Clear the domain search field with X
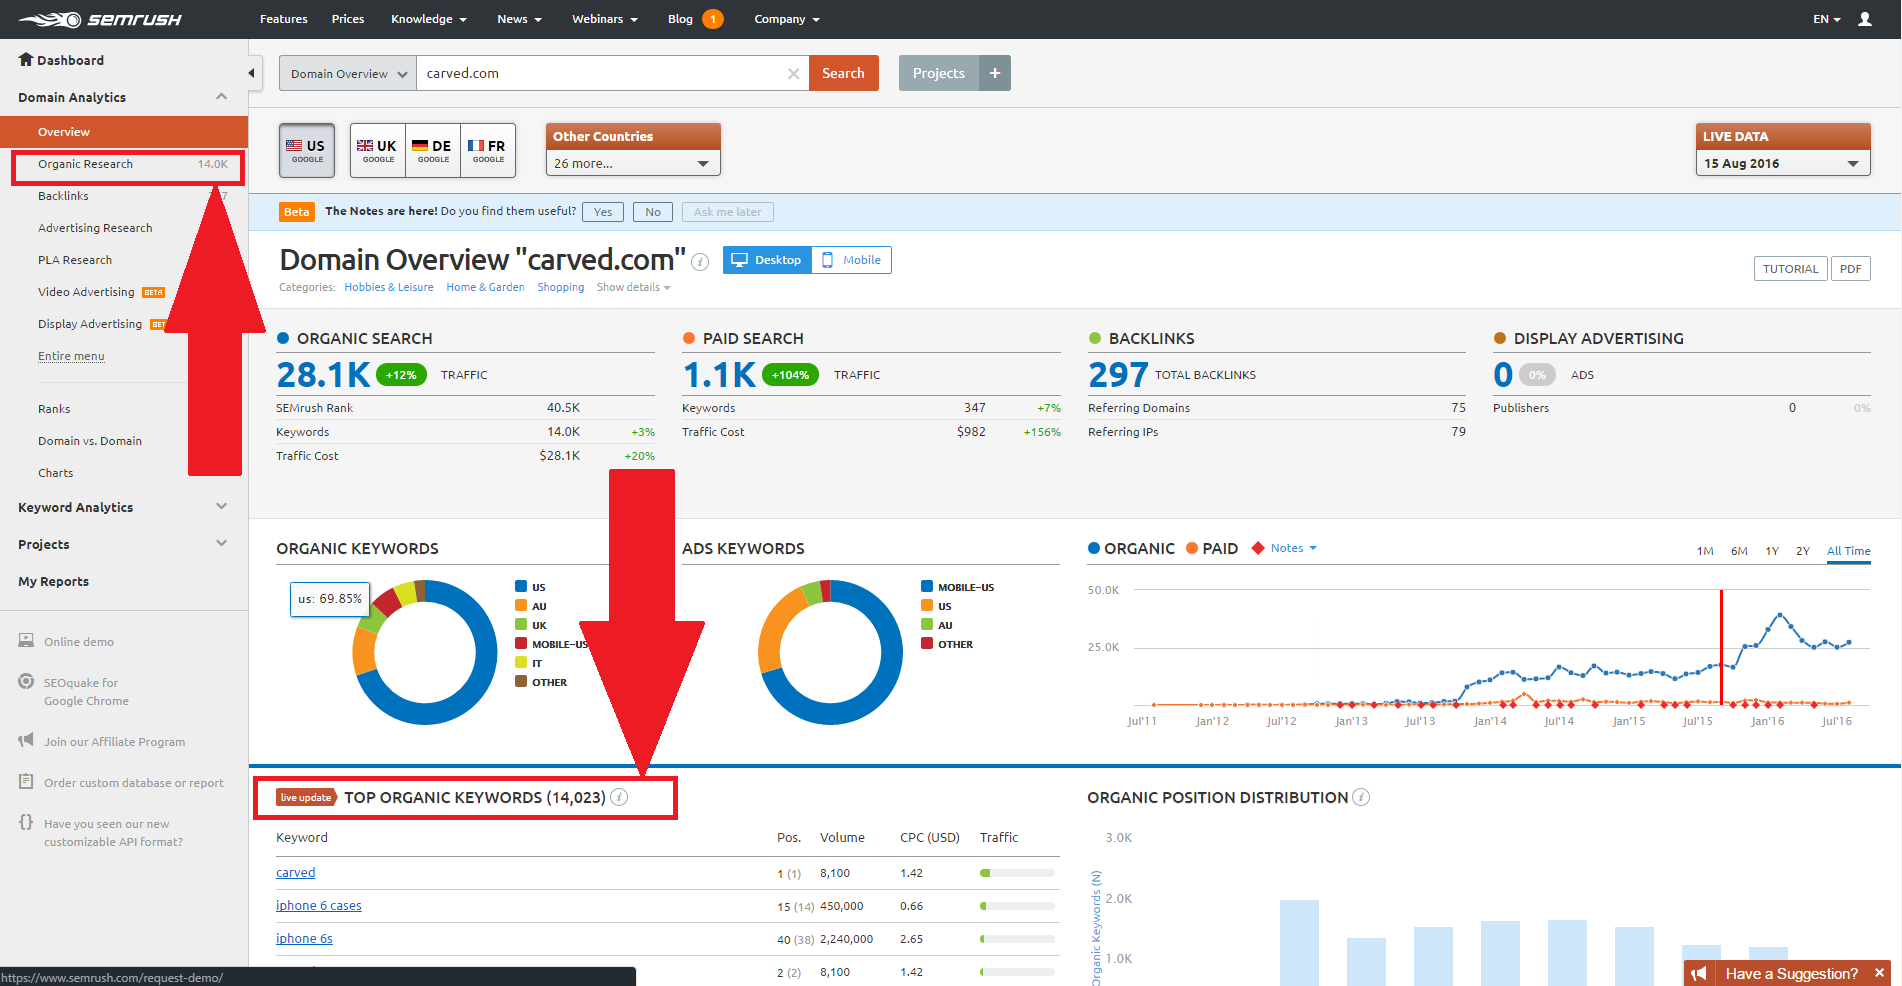The width and height of the screenshot is (1902, 986). pos(793,73)
